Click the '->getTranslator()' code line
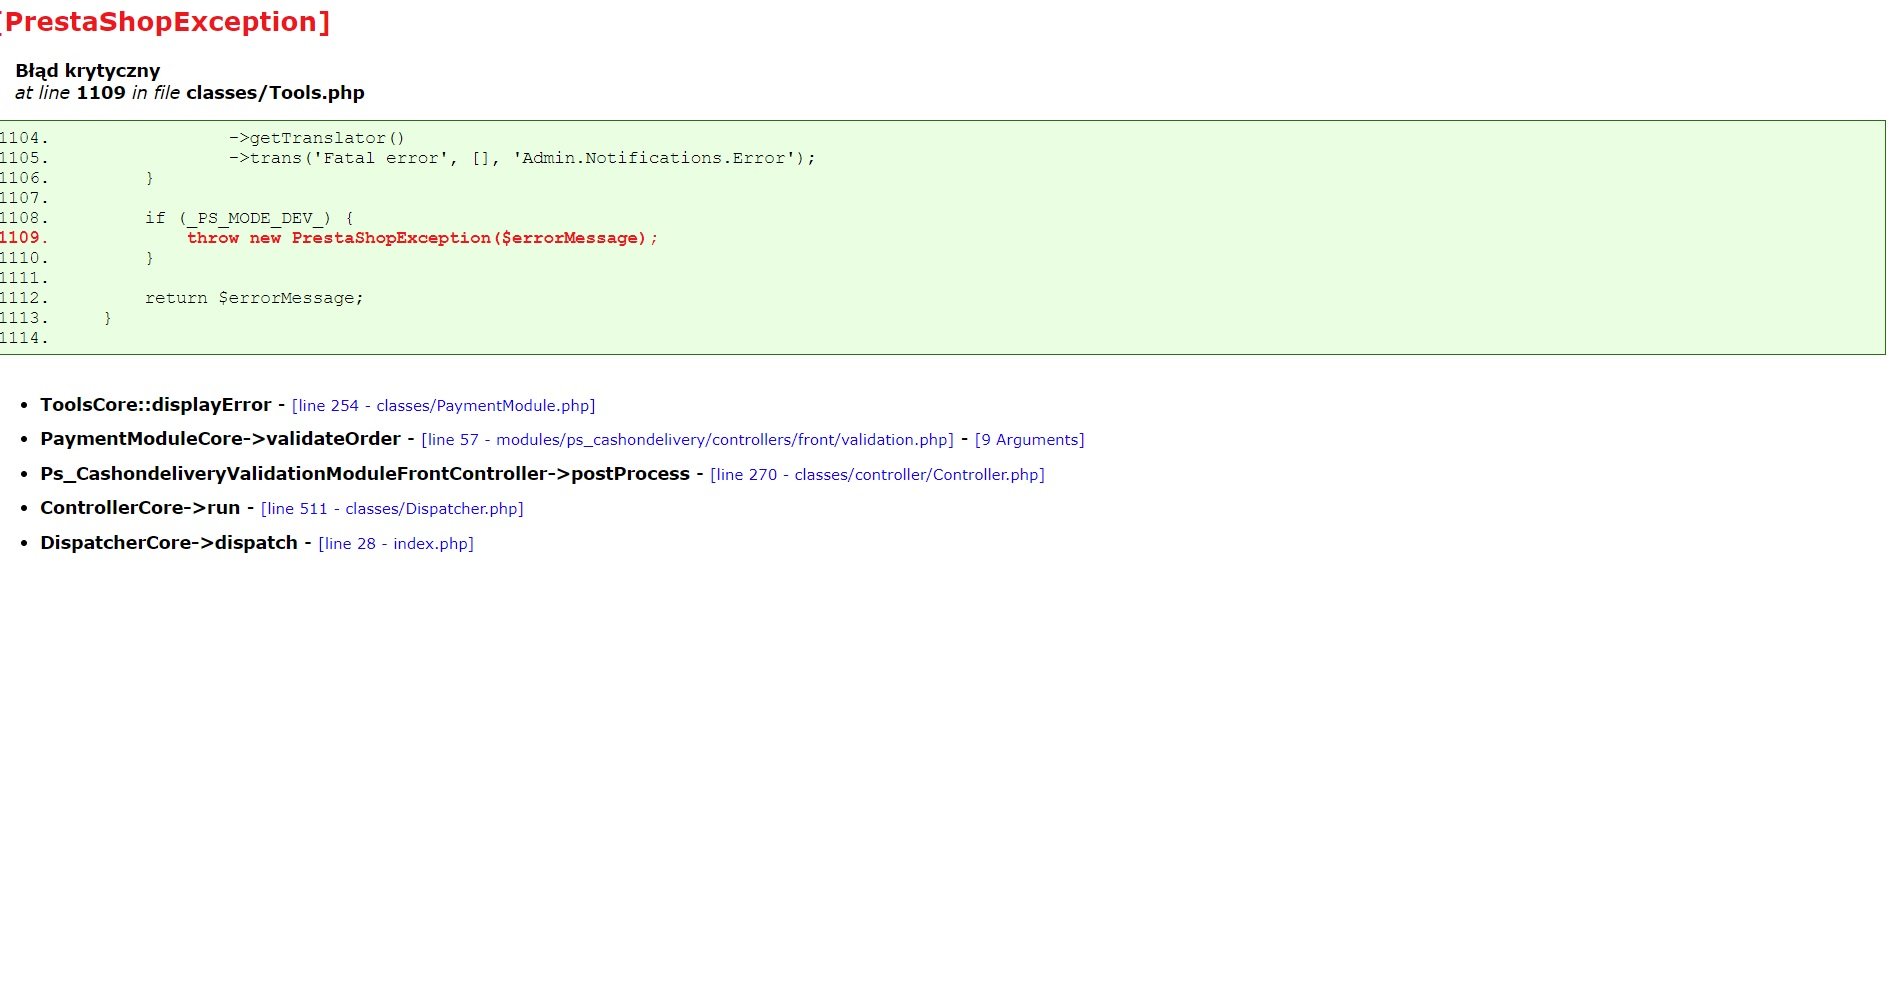Viewport: 1898px width, 992px height. click(x=317, y=138)
